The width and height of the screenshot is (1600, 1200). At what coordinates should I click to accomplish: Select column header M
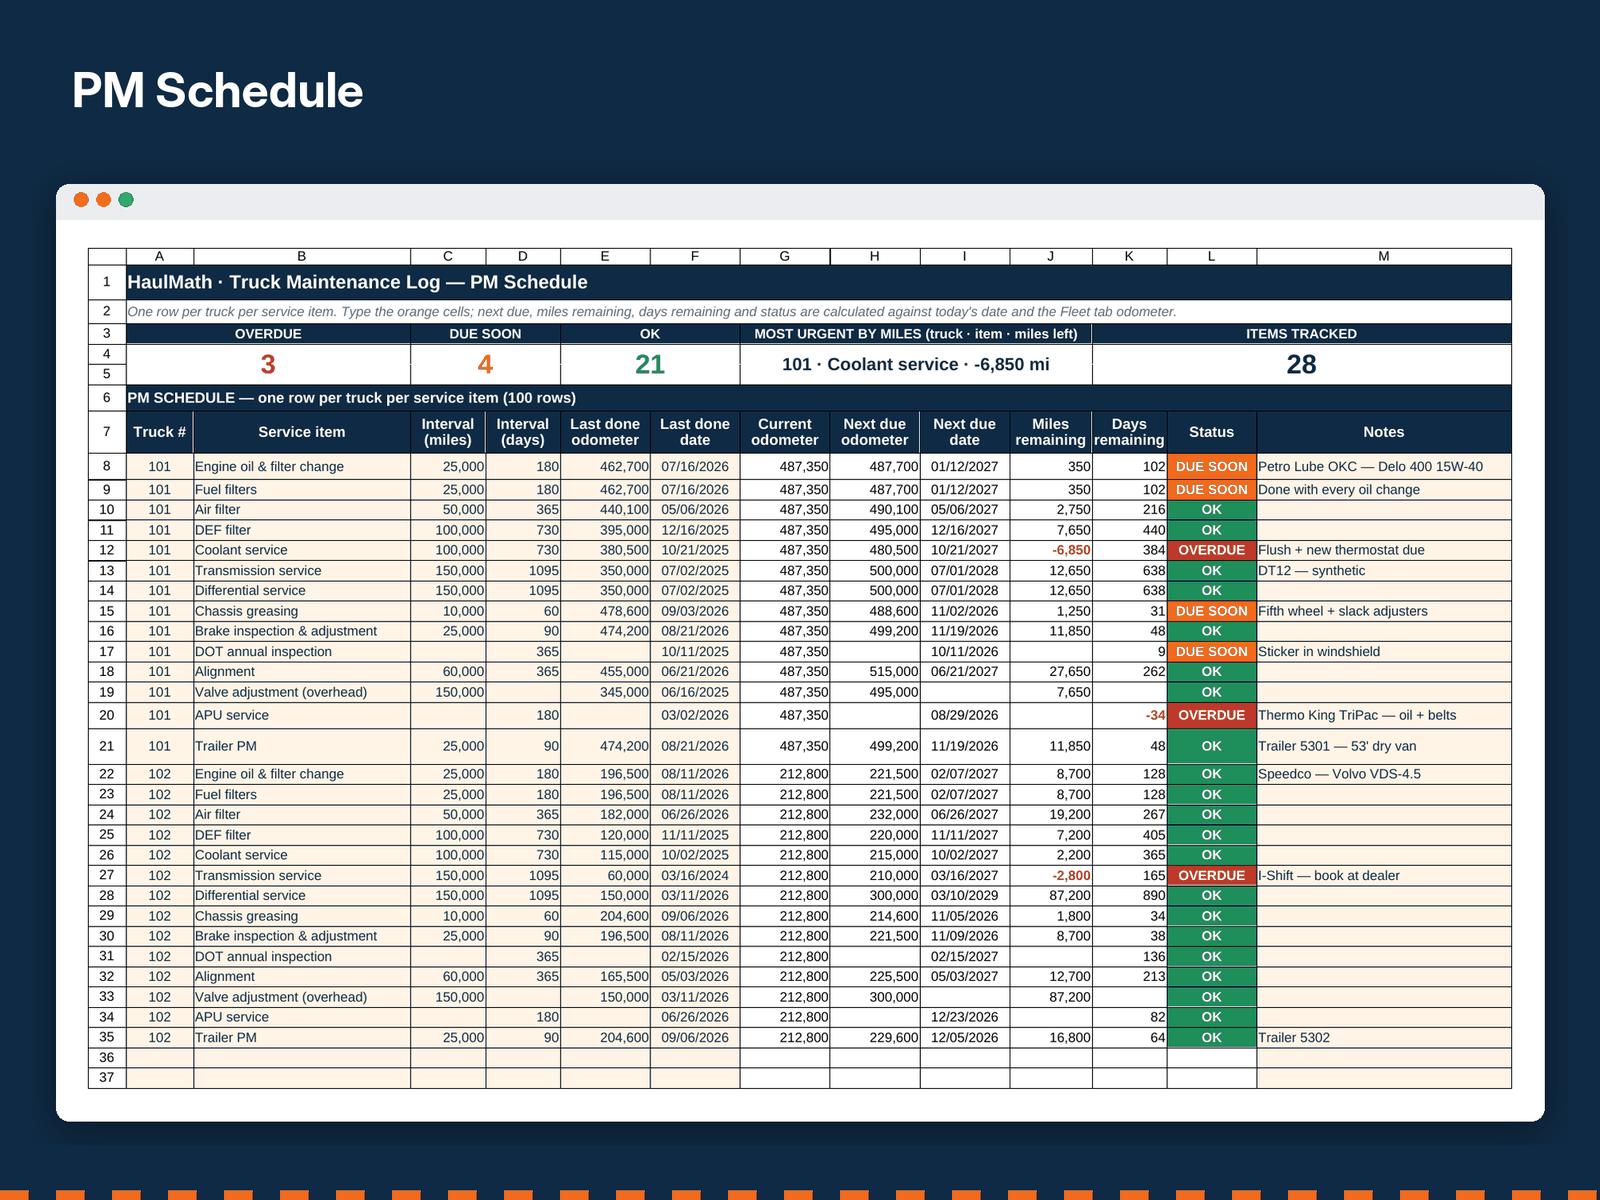pyautogui.click(x=1384, y=256)
